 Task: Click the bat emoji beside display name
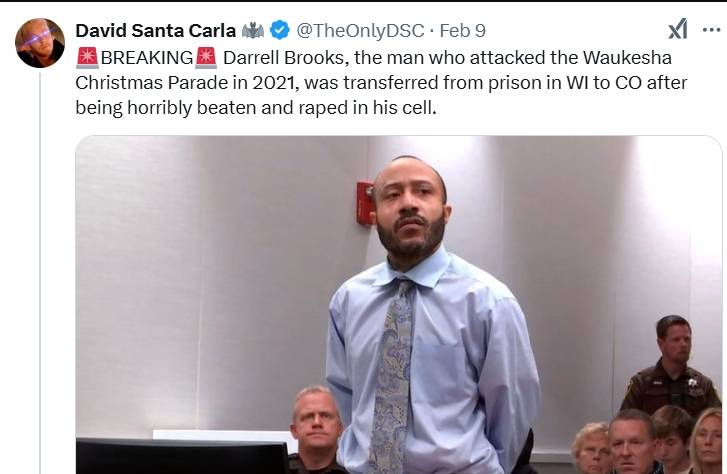[x=253, y=31]
